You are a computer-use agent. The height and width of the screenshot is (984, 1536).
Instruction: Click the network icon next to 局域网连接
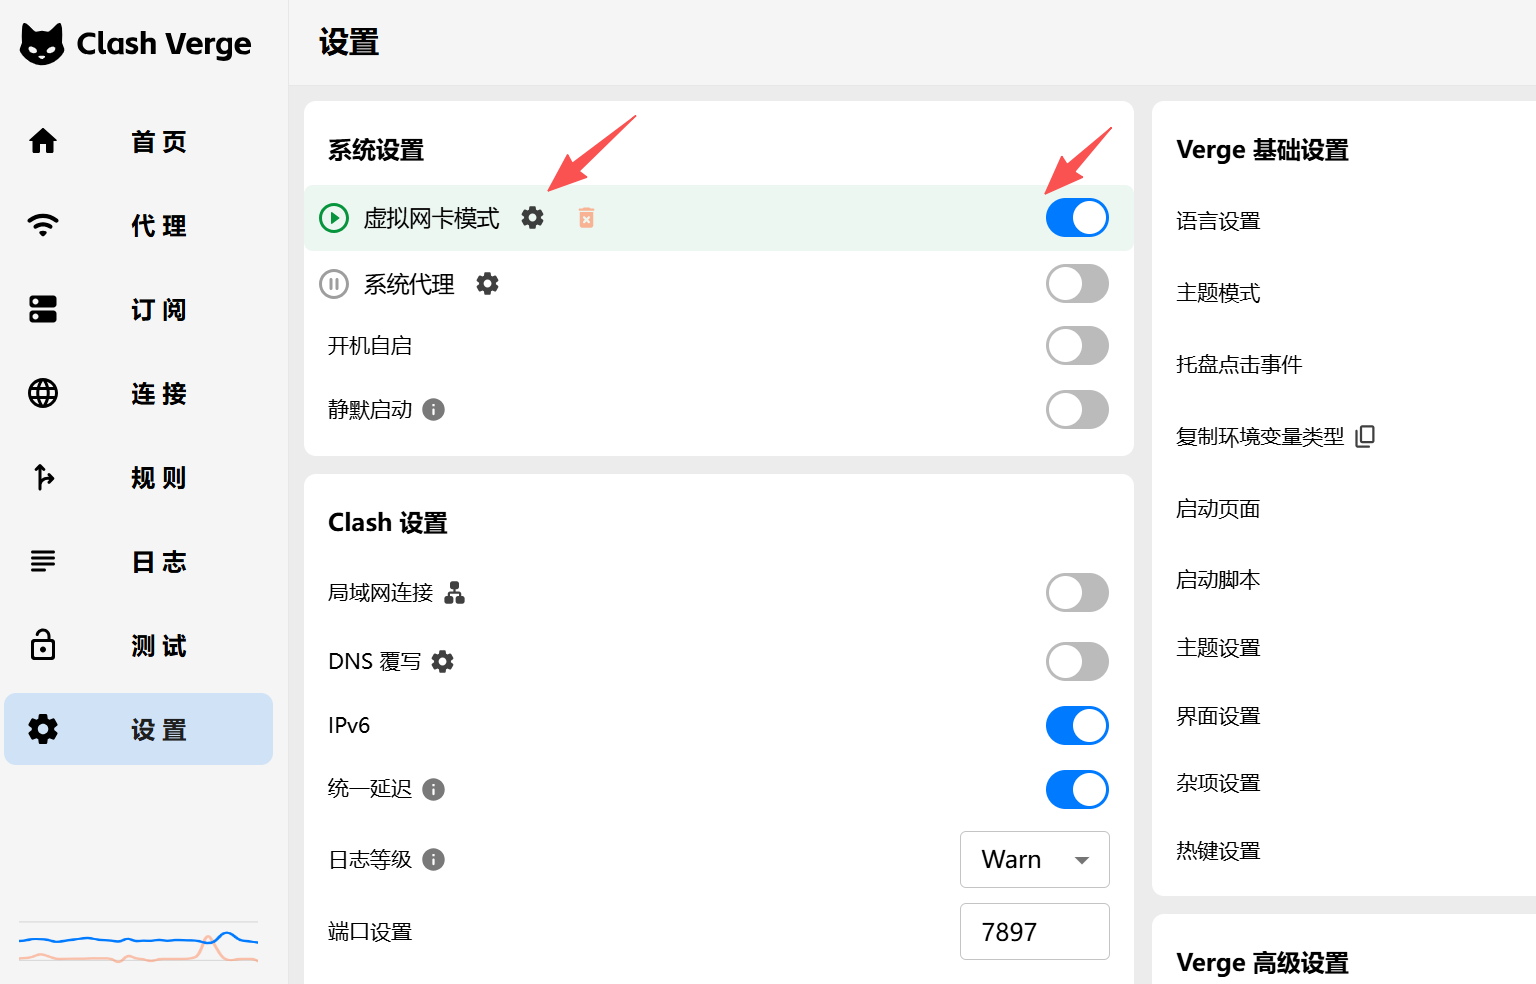(x=454, y=593)
